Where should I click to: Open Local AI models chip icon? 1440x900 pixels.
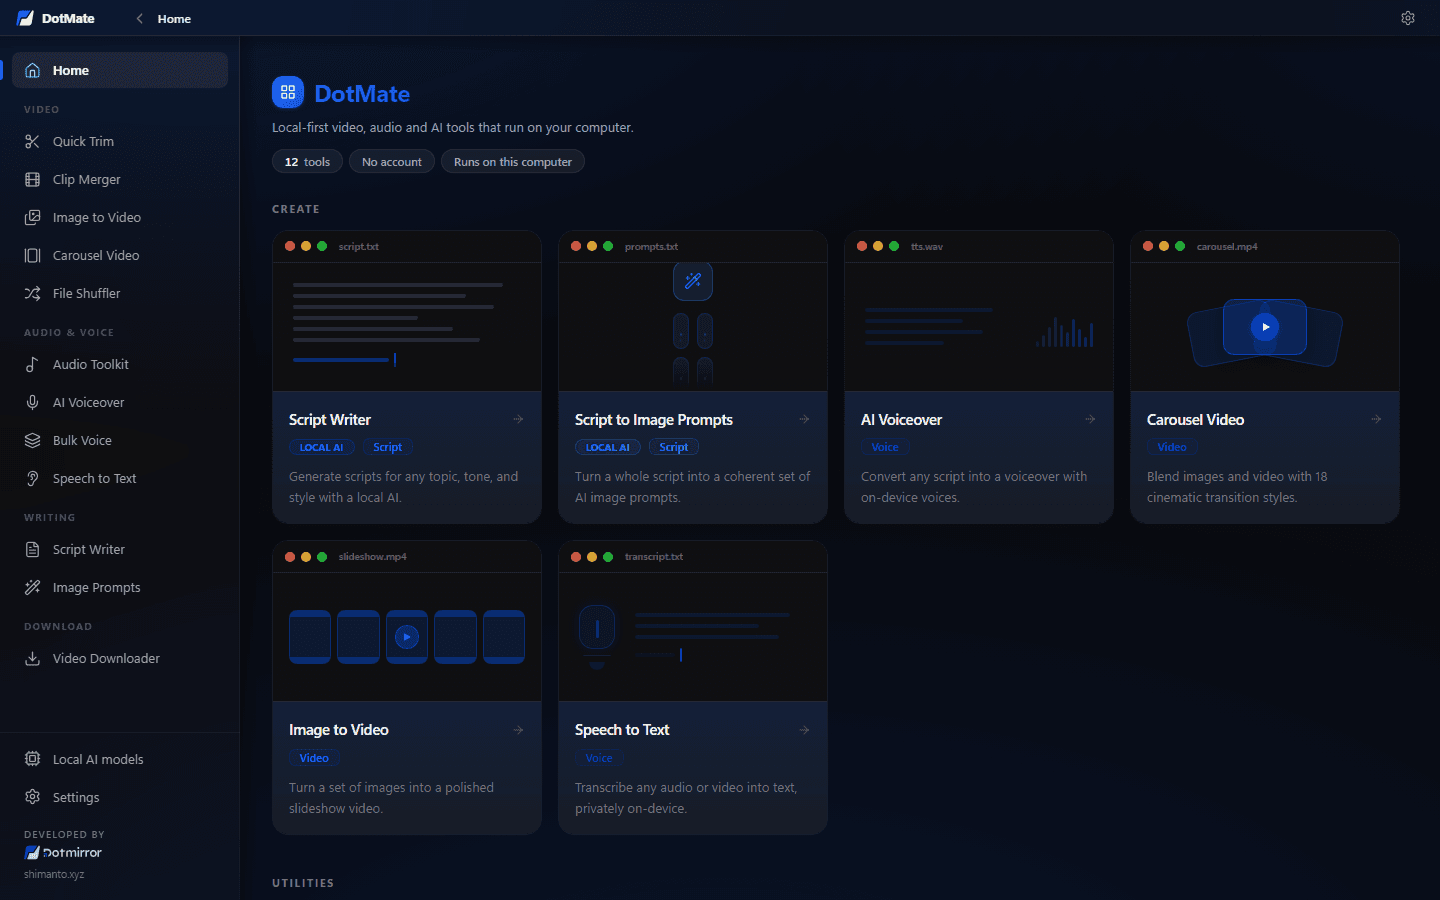32,759
